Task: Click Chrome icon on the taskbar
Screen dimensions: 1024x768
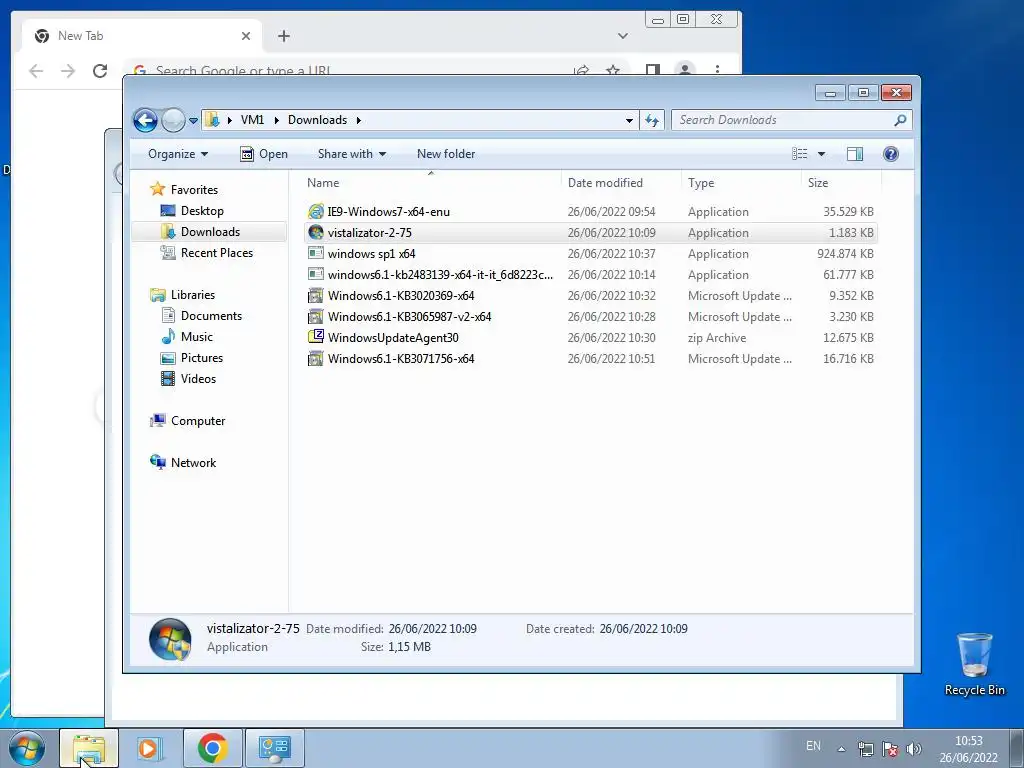Action: tap(212, 748)
